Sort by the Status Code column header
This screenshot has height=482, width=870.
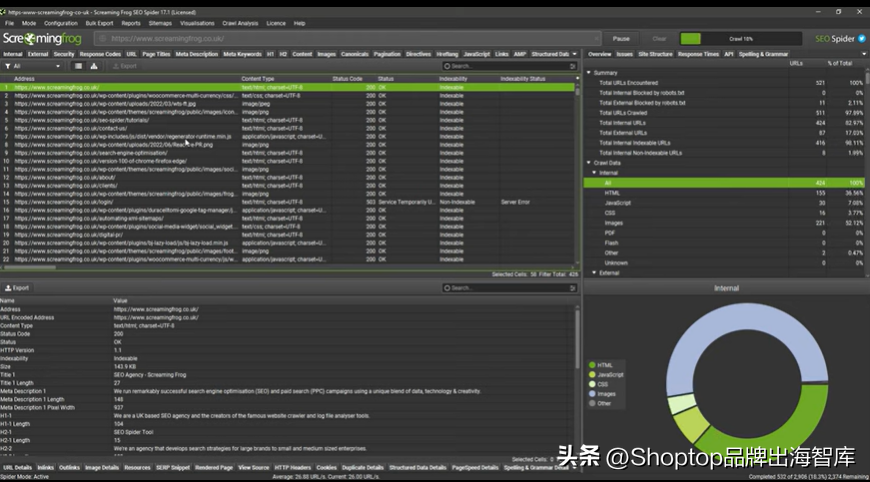click(x=347, y=79)
